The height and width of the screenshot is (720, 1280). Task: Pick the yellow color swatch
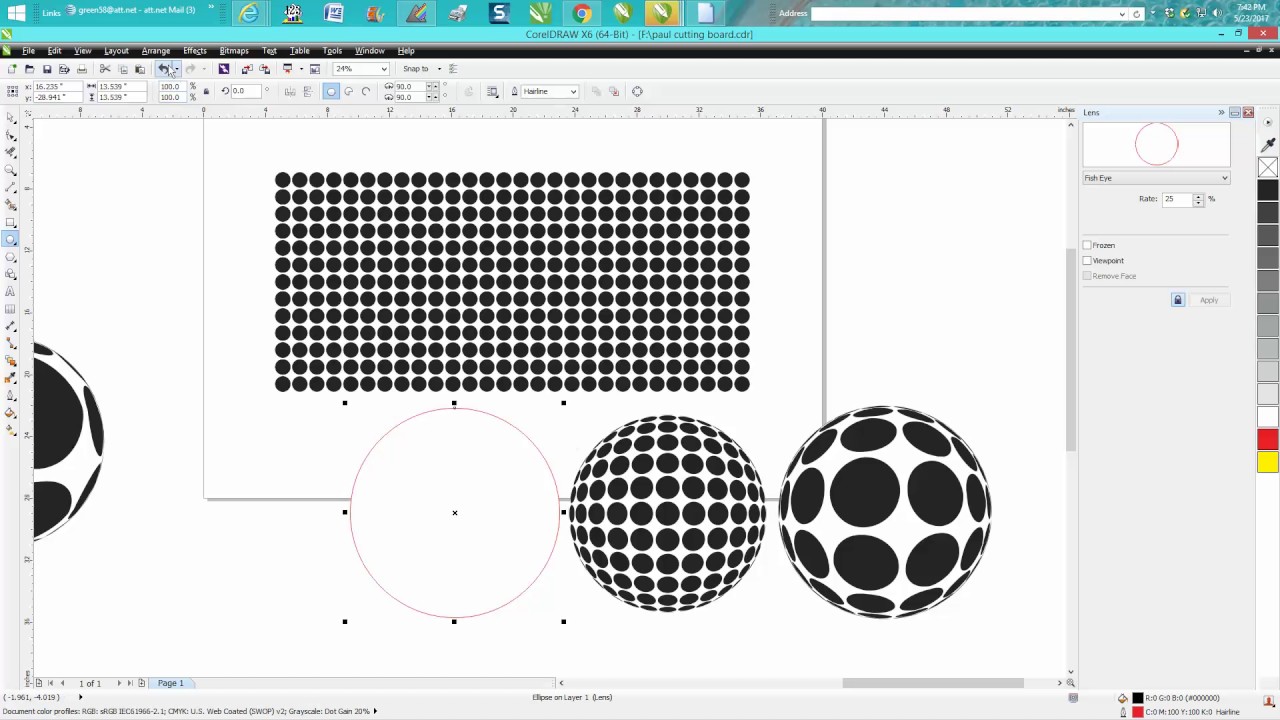1268,462
